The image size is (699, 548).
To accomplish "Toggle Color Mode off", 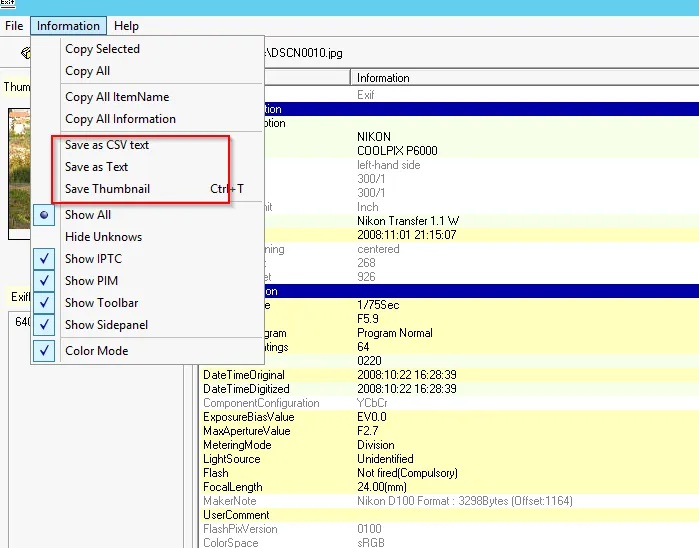I will pyautogui.click(x=96, y=351).
